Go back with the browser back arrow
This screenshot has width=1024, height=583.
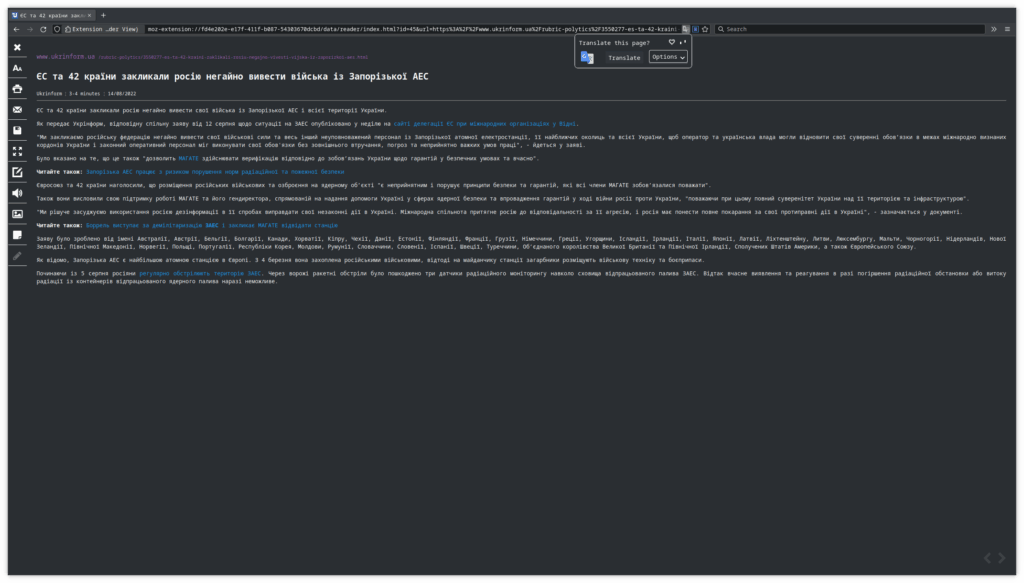(16, 29)
